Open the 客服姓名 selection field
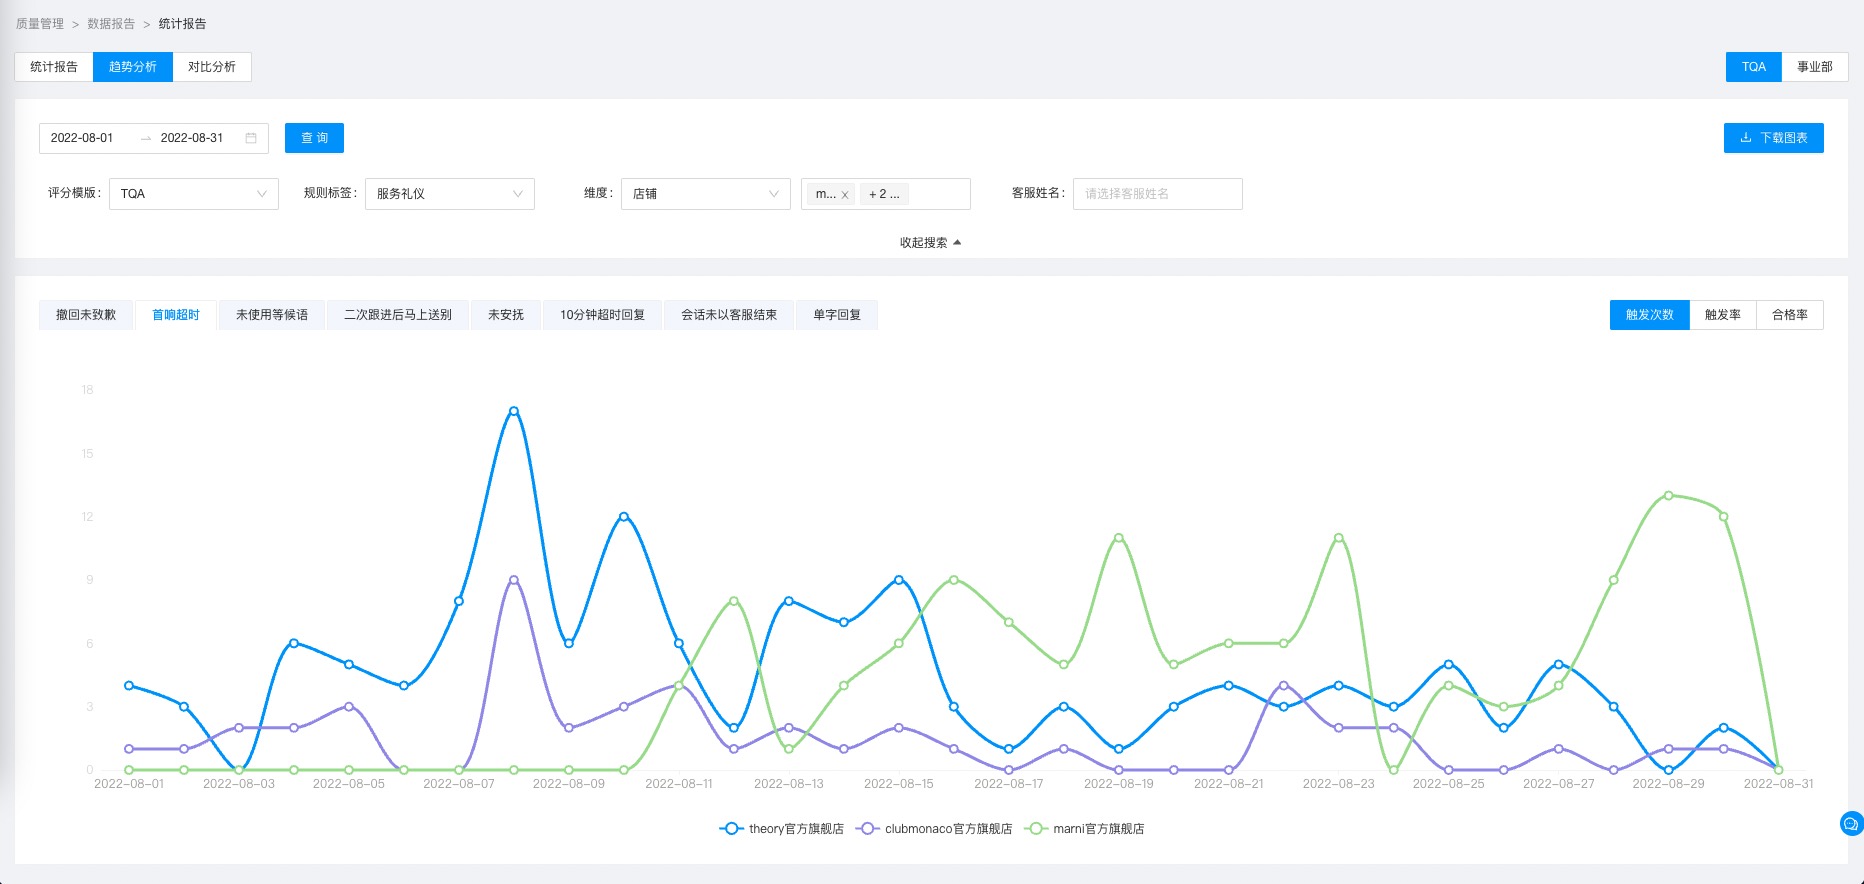 [1158, 194]
